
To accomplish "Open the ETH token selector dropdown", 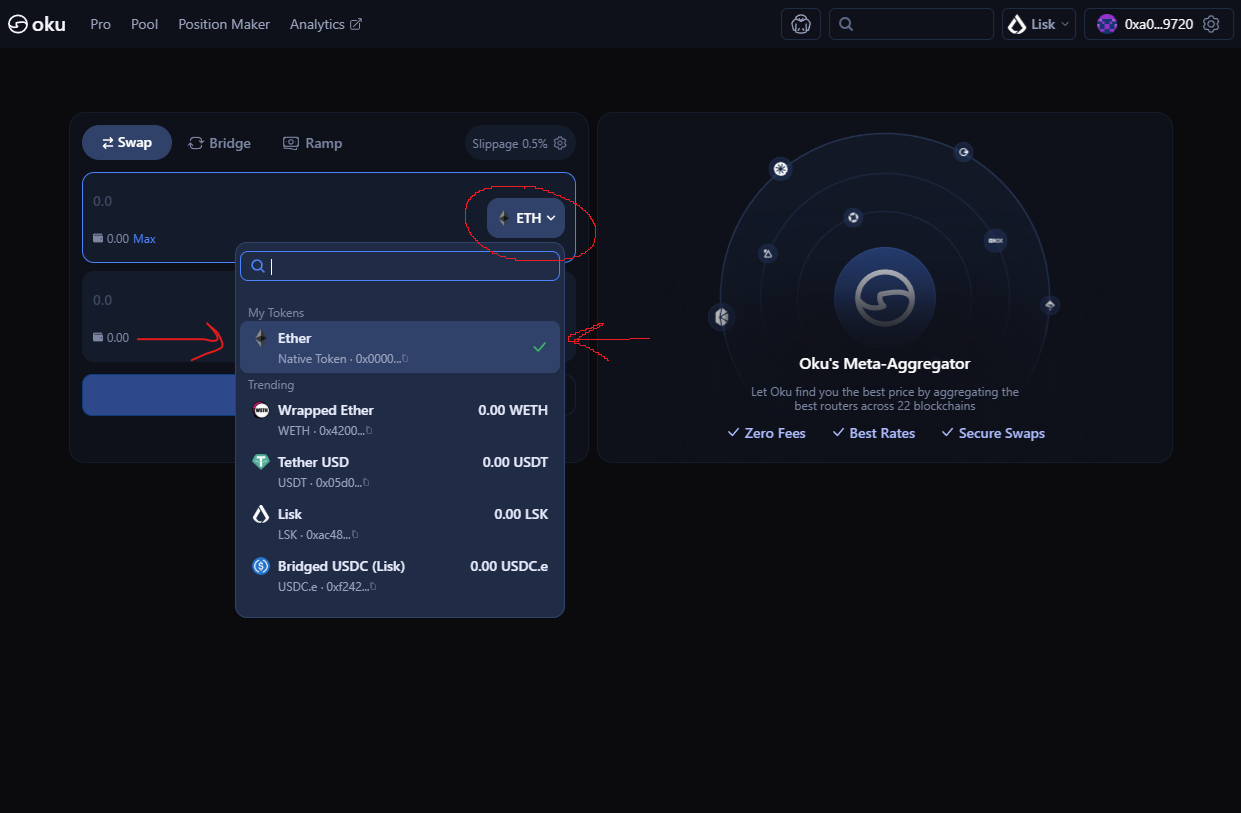I will click(526, 218).
